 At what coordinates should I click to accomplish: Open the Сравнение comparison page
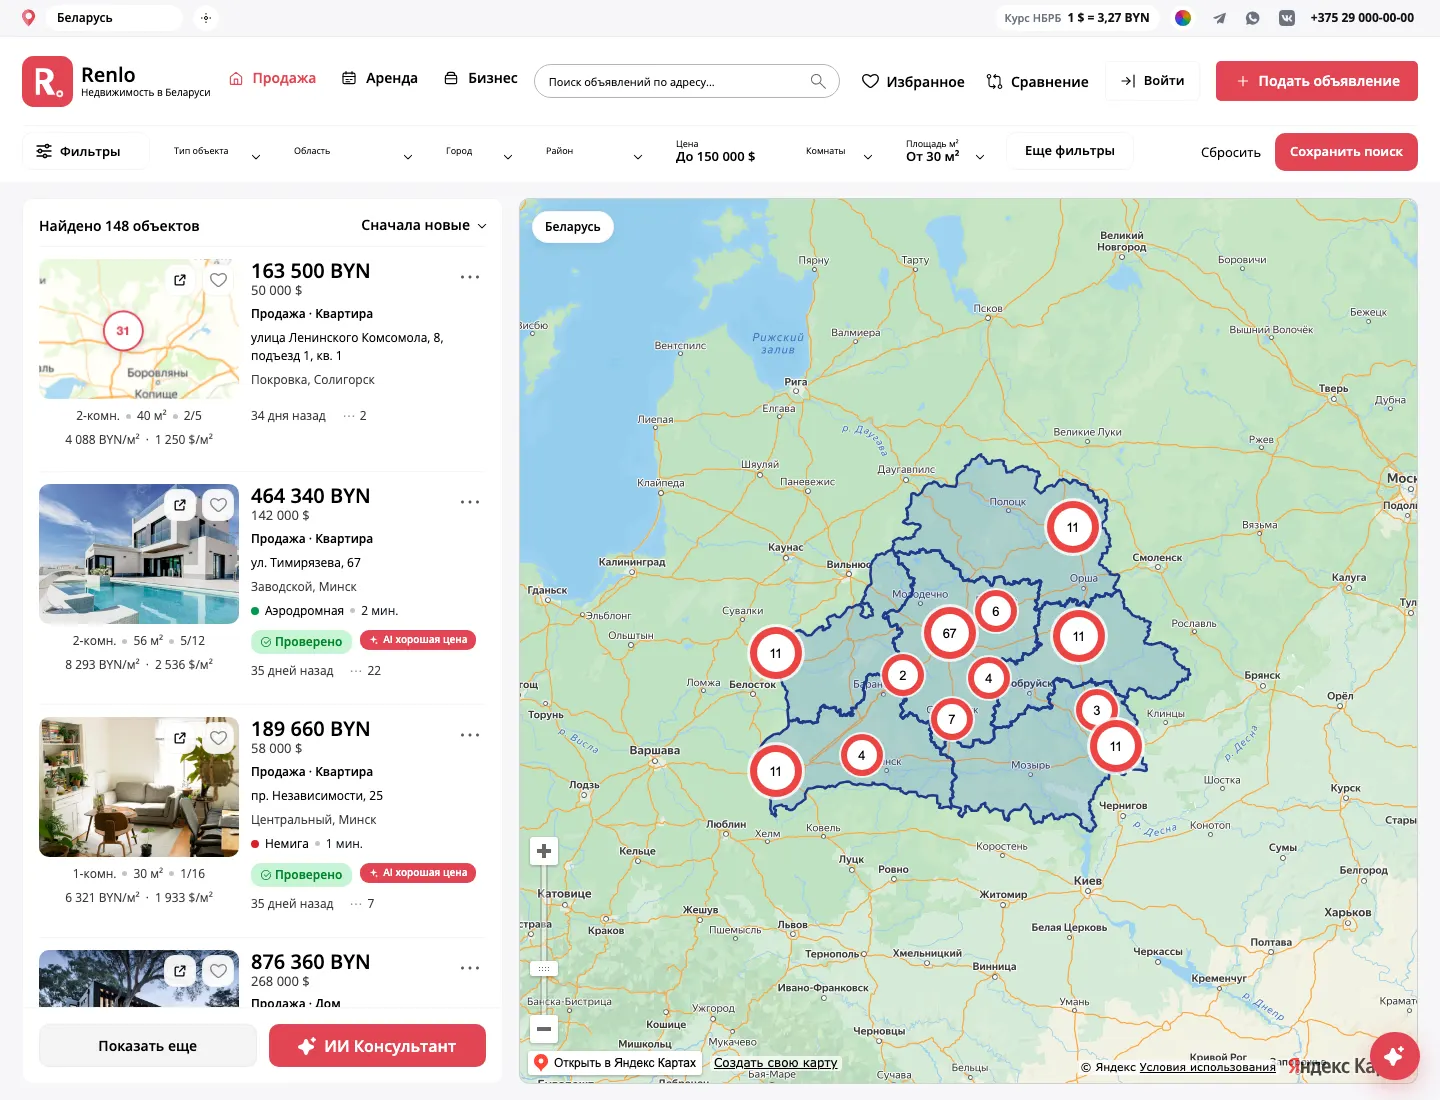pyautogui.click(x=1037, y=82)
